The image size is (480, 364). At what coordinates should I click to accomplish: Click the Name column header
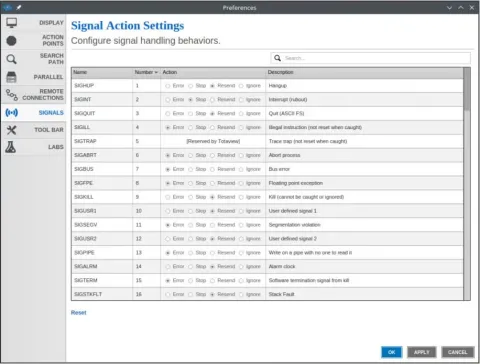[102, 72]
